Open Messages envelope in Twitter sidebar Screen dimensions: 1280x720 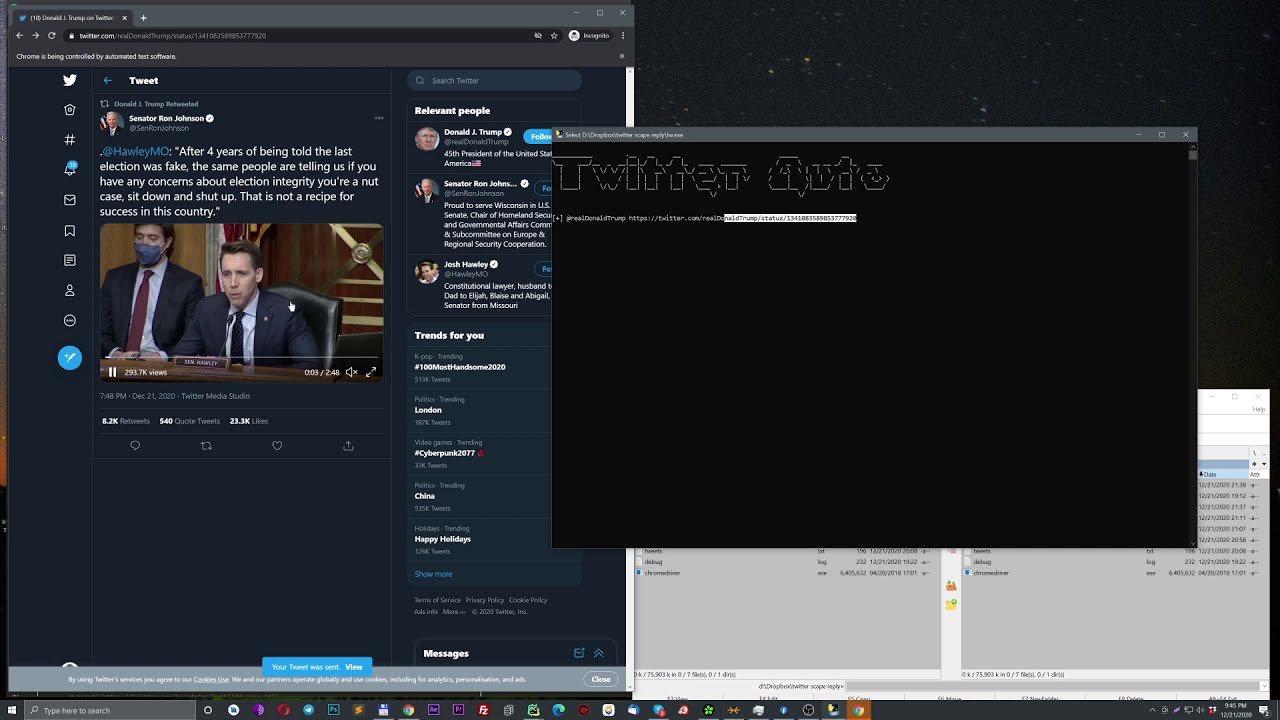70,200
